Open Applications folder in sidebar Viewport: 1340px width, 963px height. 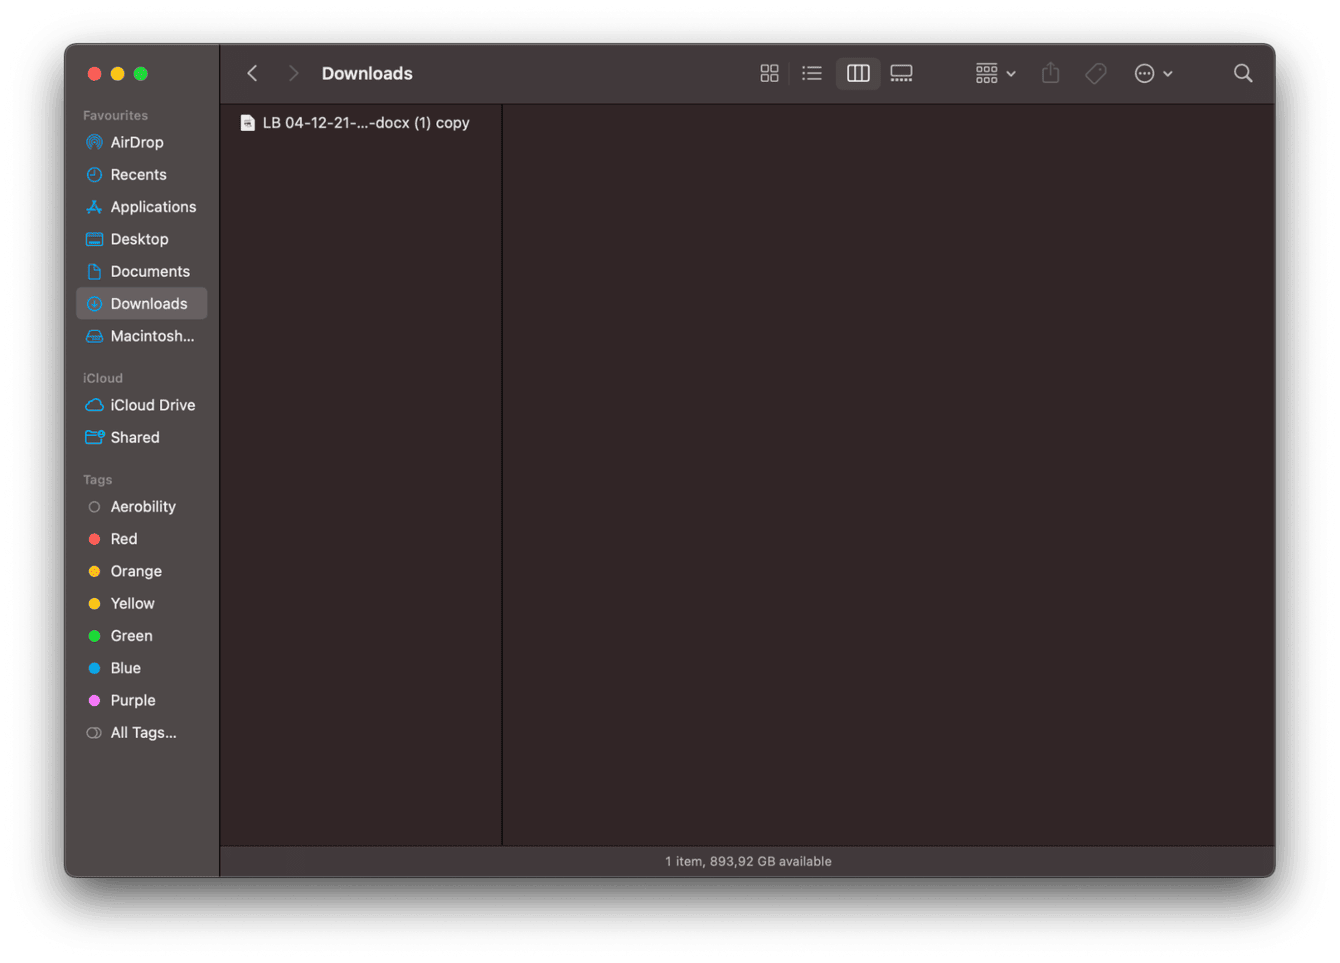click(153, 207)
